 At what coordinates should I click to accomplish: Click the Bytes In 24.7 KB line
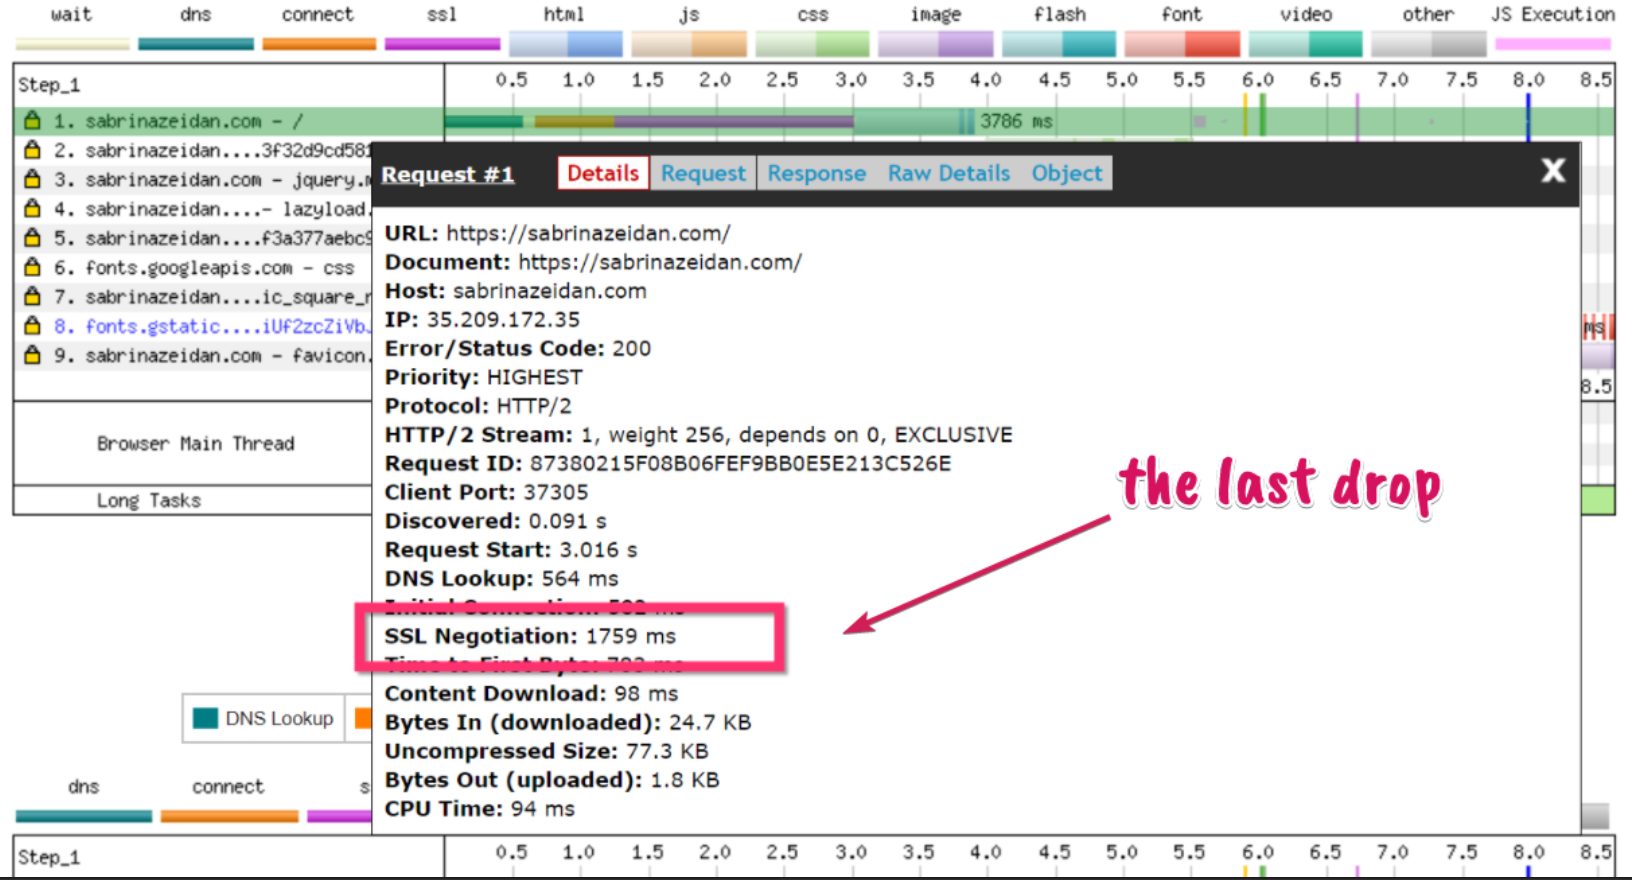click(x=568, y=722)
